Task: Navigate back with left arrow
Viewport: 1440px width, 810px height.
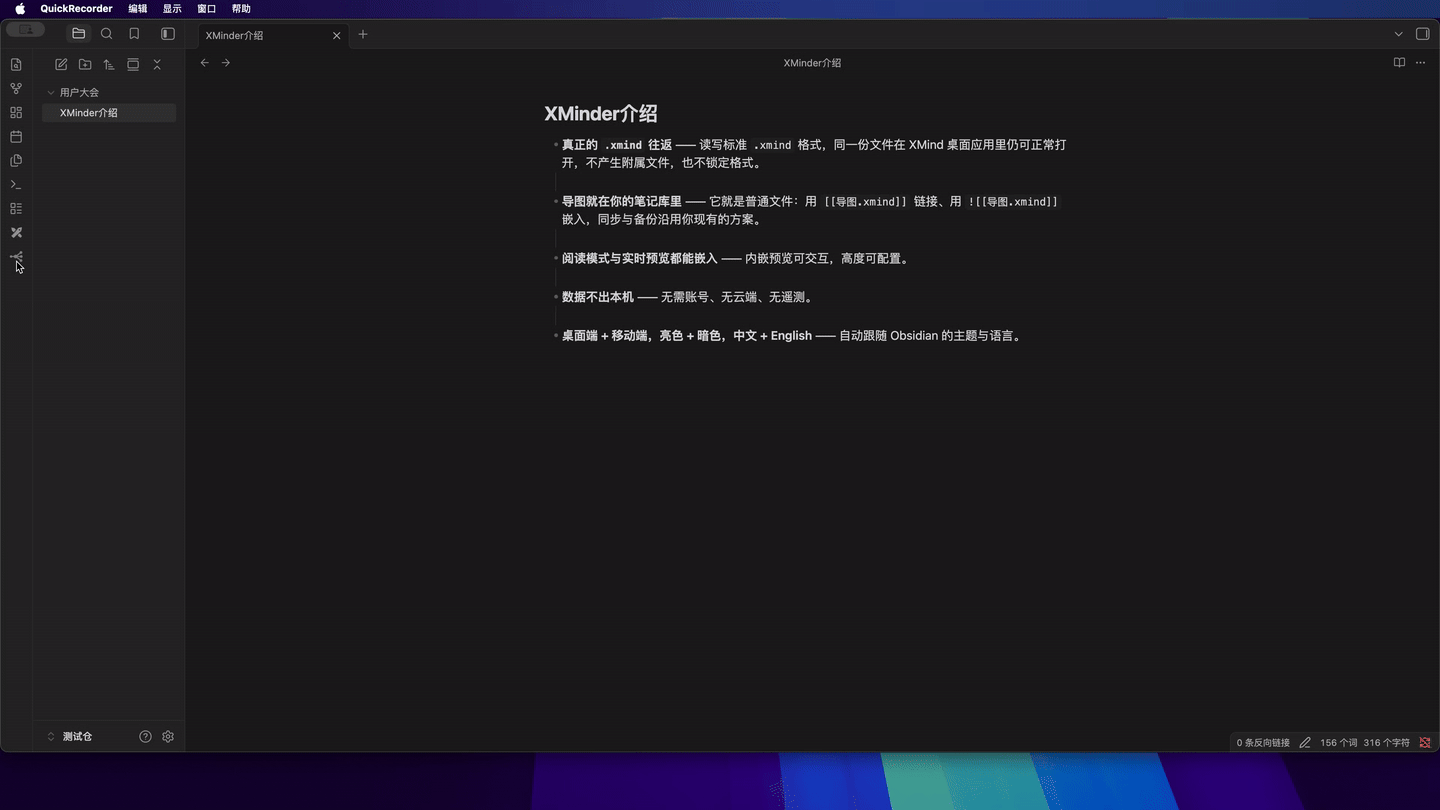Action: 205,63
